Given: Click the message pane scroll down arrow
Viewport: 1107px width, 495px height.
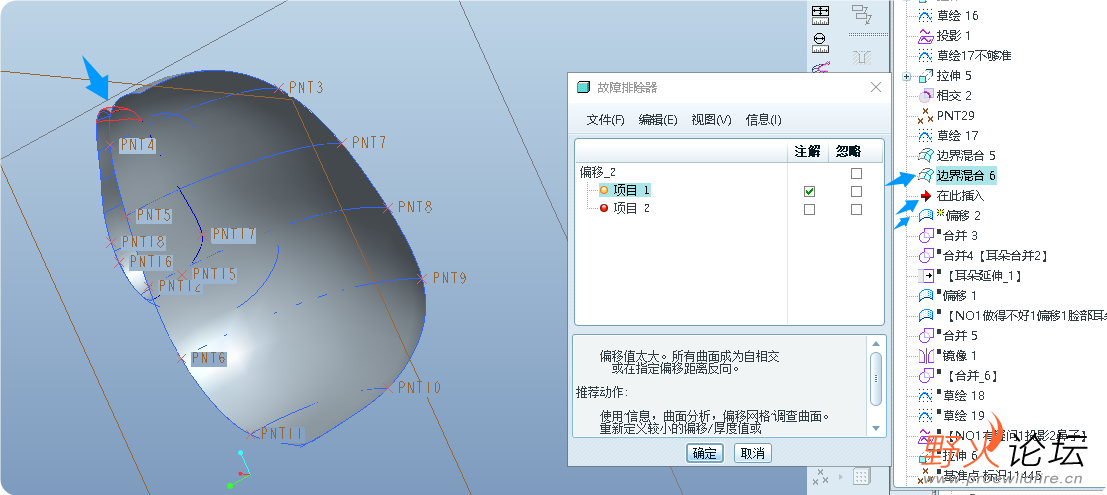Looking at the screenshot, I should (875, 429).
